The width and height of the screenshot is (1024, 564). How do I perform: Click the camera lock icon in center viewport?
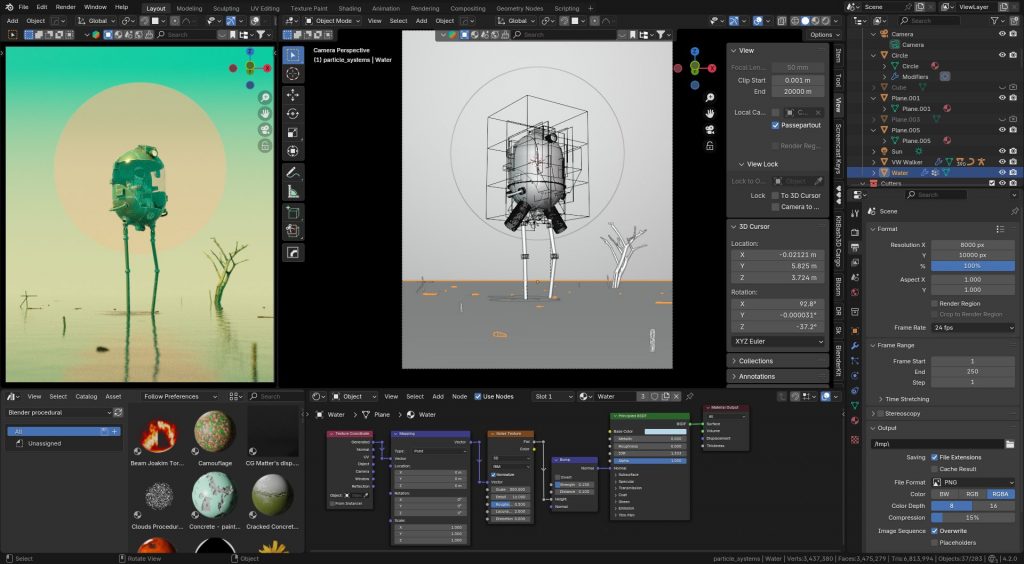pos(710,146)
